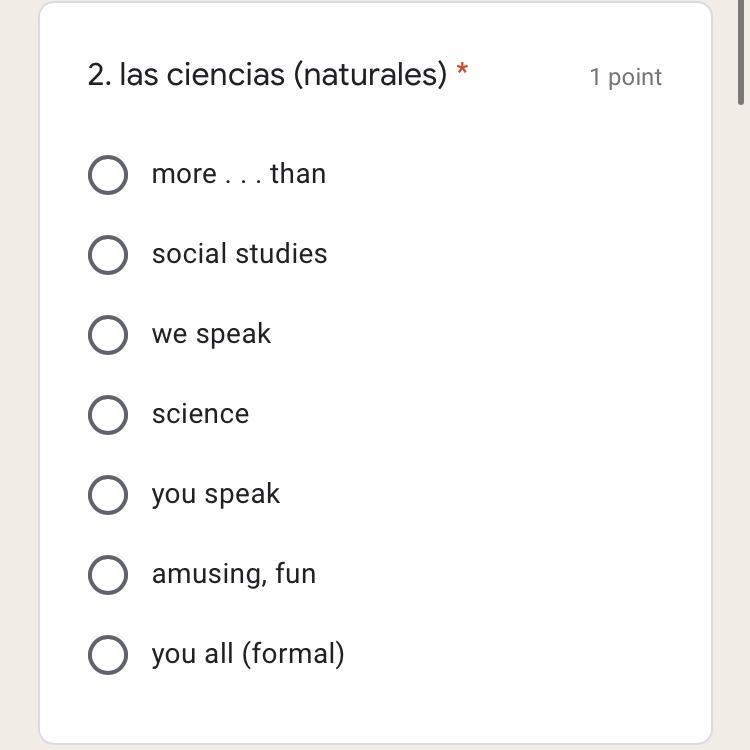This screenshot has height=750, width=750.
Task: Select the 'you speak' radio circle
Action: pos(108,495)
